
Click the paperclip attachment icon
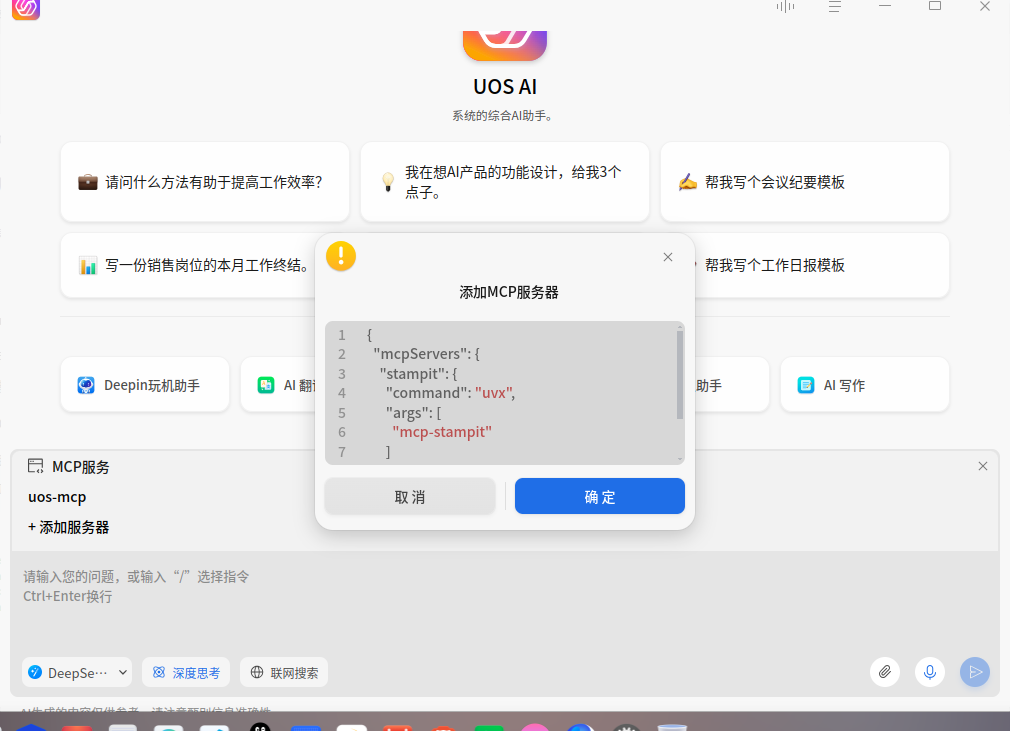[x=885, y=672]
